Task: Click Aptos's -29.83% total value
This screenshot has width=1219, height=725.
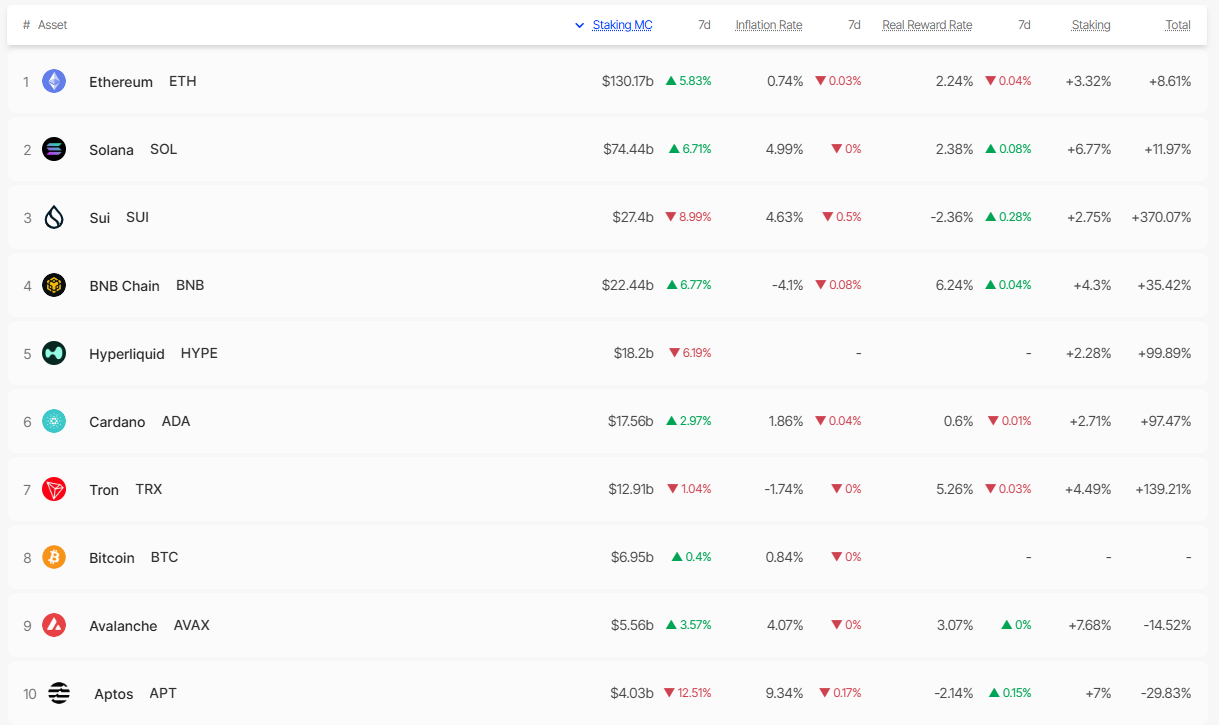Action: tap(1166, 693)
